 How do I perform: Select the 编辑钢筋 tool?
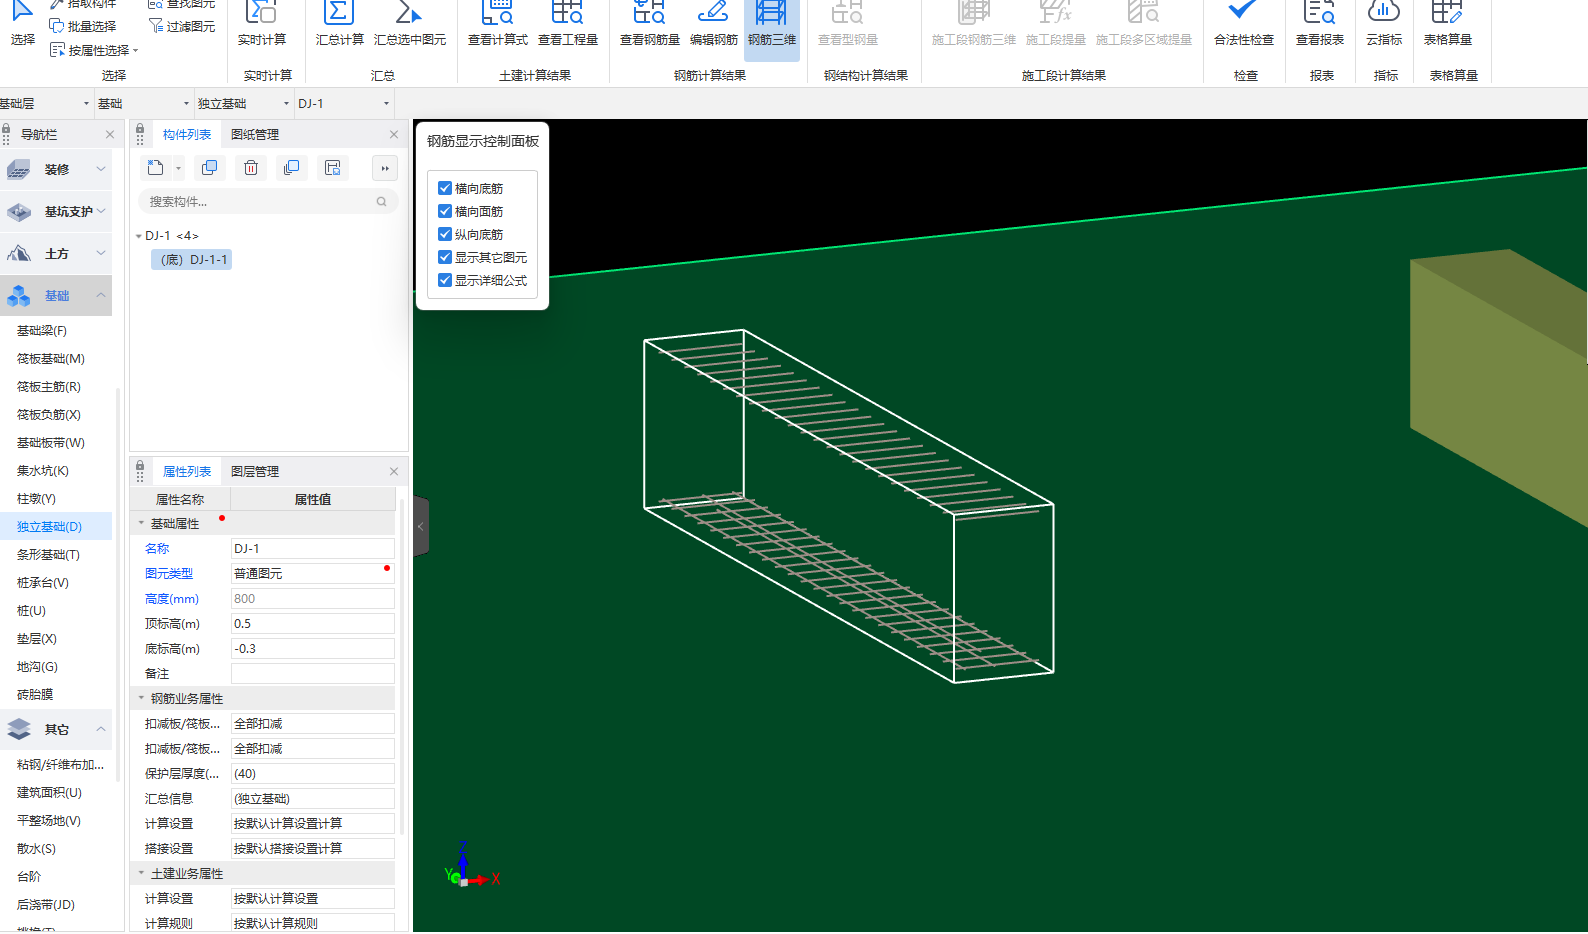[714, 25]
